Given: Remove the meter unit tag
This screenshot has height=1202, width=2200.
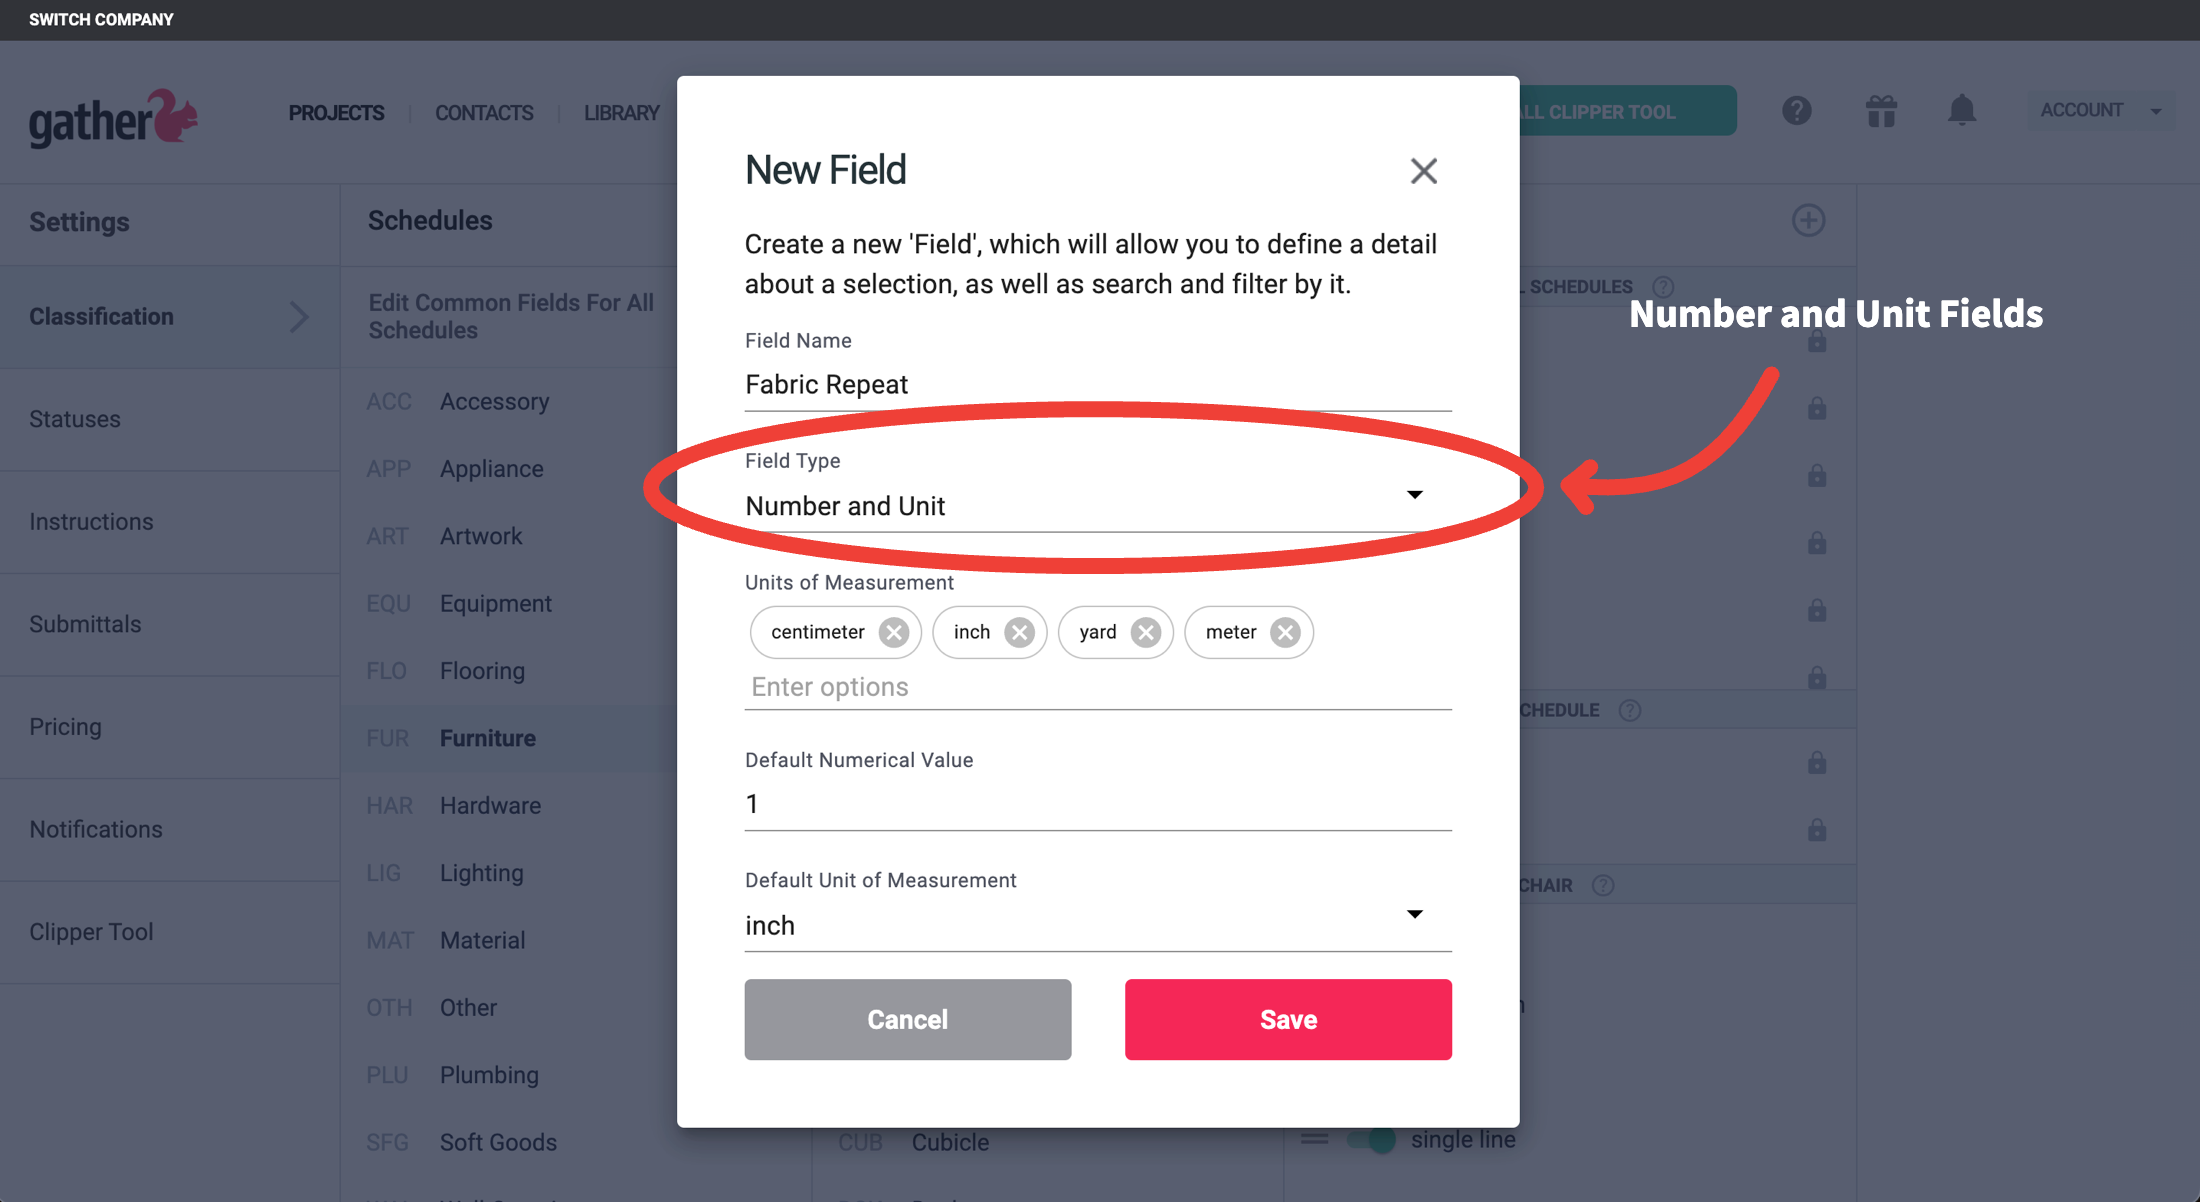Looking at the screenshot, I should click(1284, 631).
